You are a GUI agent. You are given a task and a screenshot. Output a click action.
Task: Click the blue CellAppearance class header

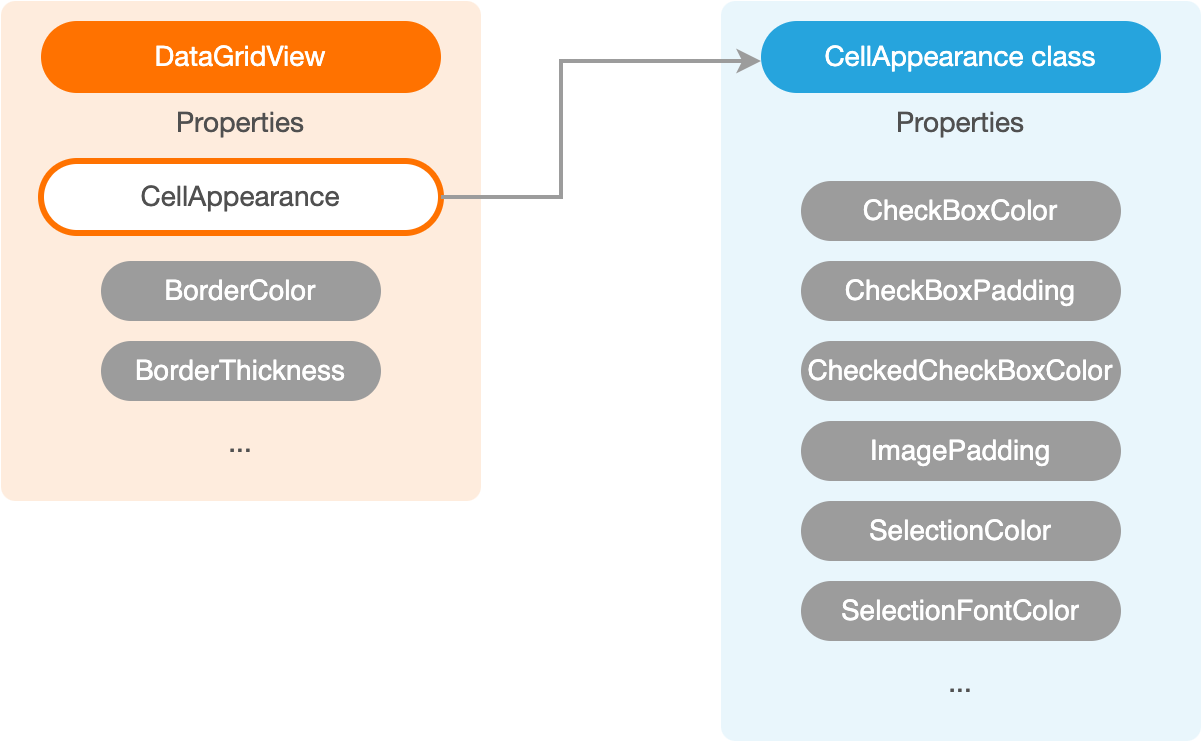[x=960, y=56]
